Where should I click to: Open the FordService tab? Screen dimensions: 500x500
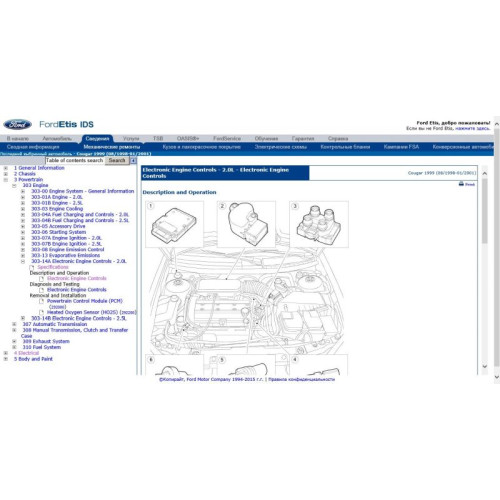(227, 138)
